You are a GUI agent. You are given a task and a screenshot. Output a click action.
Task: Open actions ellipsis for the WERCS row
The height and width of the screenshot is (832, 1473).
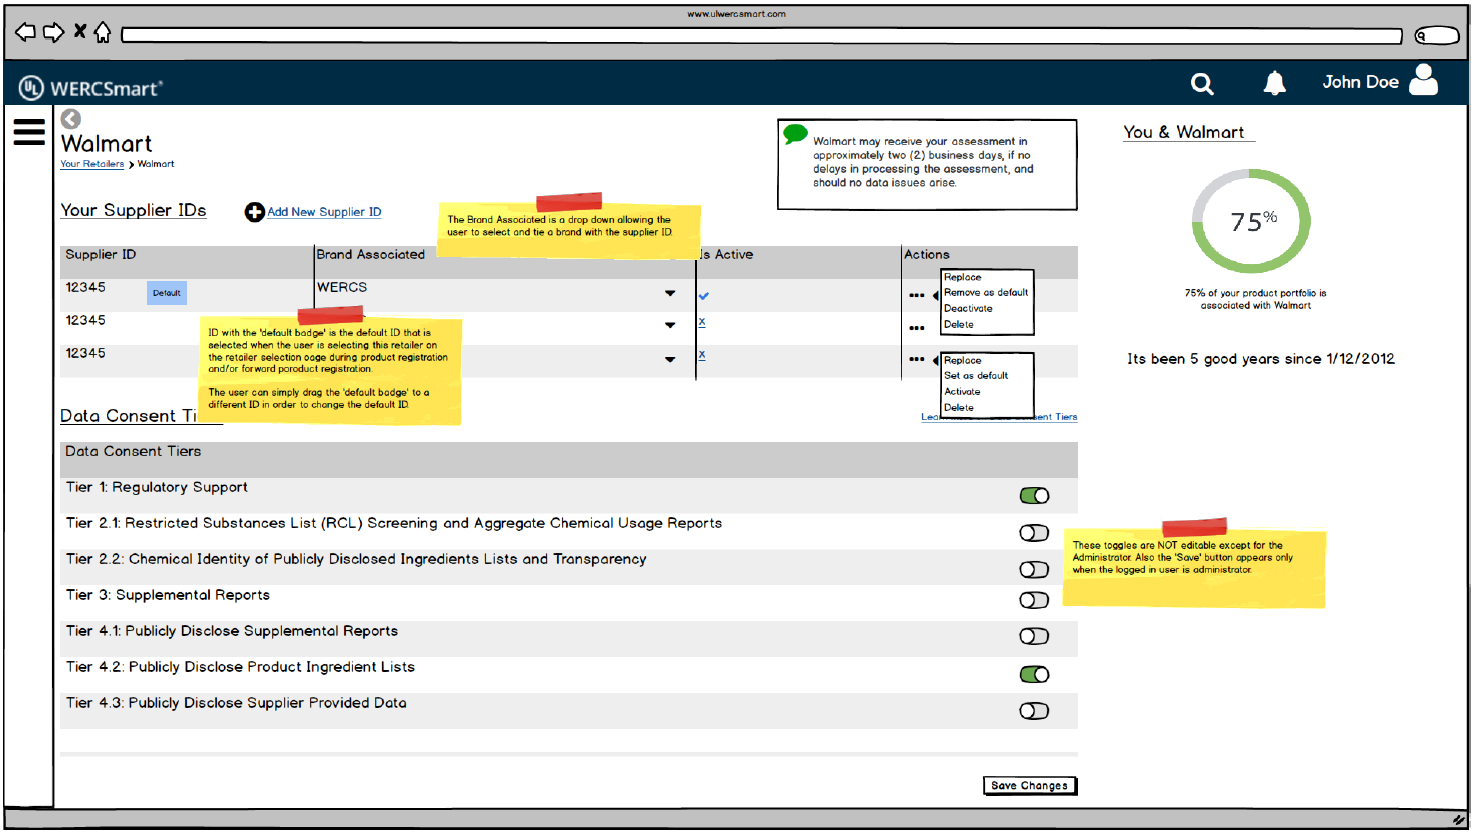[916, 295]
